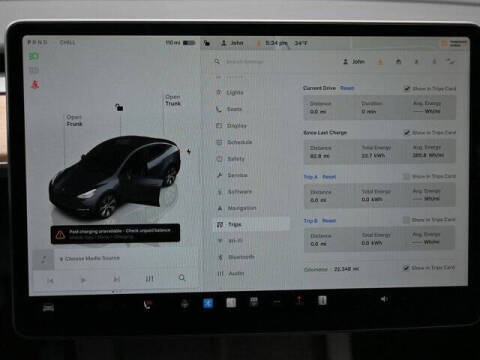This screenshot has height=360, width=480.
Task: Tap the connectivity signal icon in the settings header
Action: click(450, 61)
